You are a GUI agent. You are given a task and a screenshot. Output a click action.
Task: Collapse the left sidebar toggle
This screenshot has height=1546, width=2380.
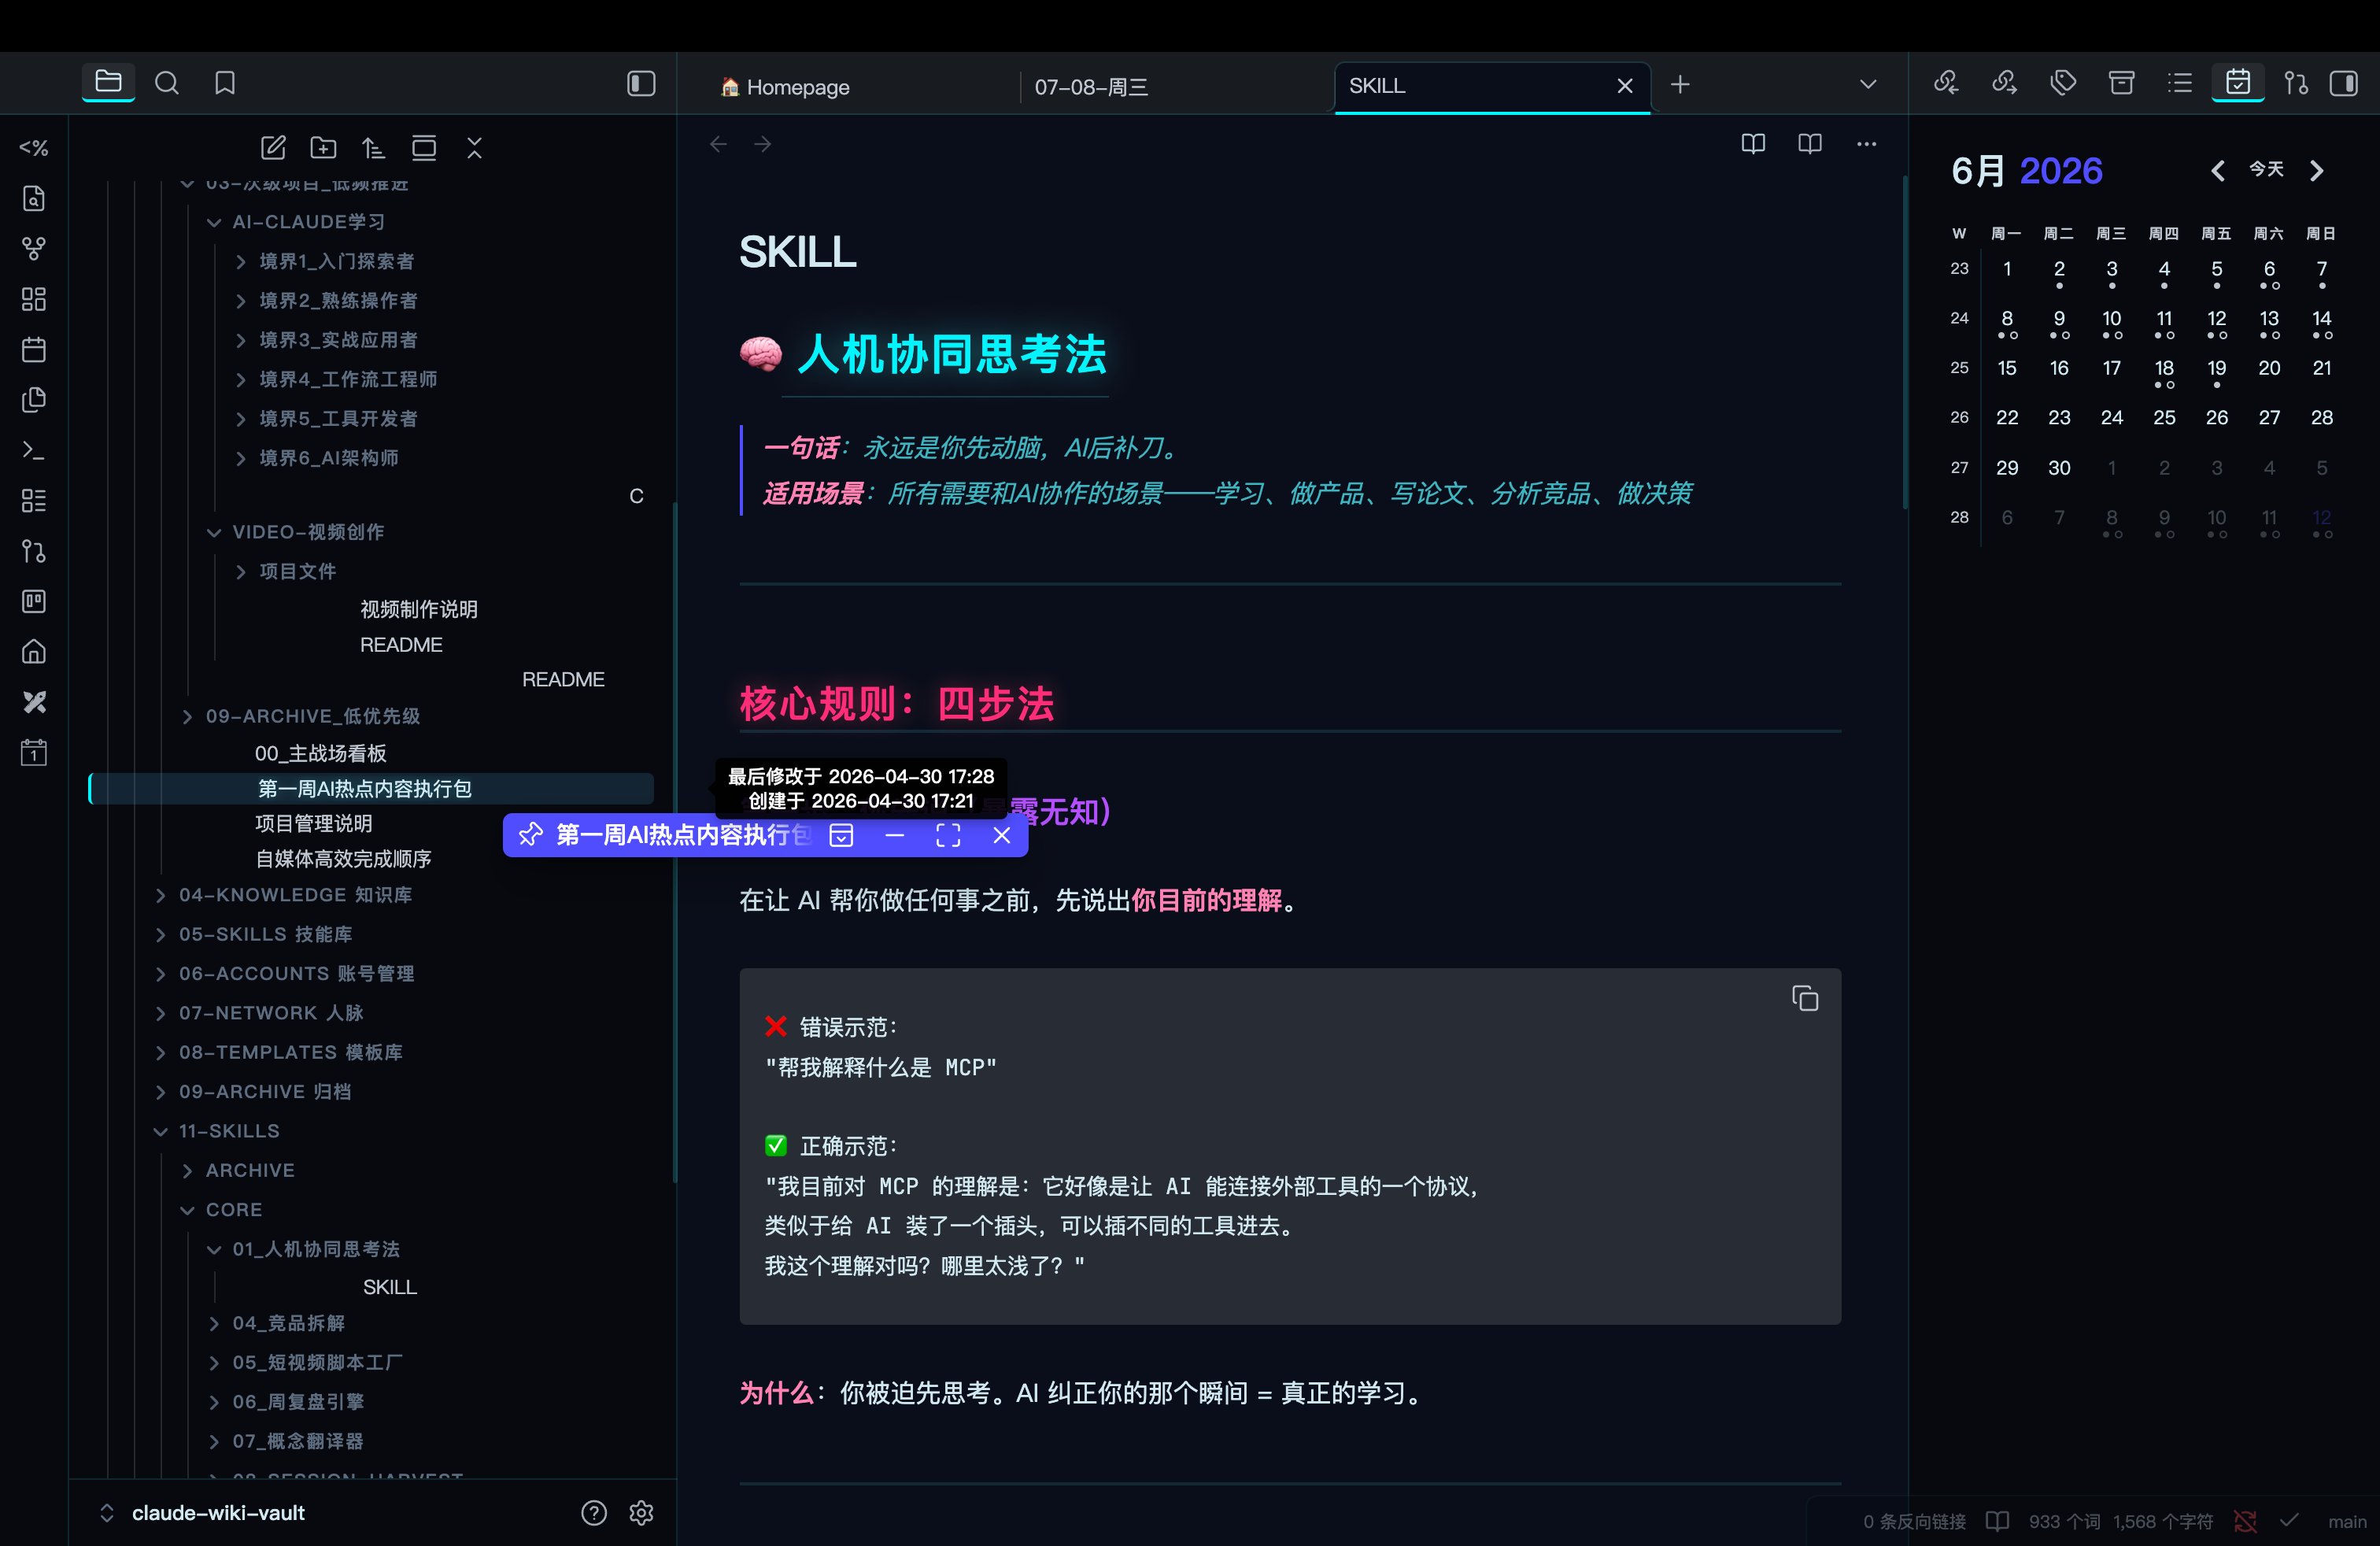coord(641,83)
